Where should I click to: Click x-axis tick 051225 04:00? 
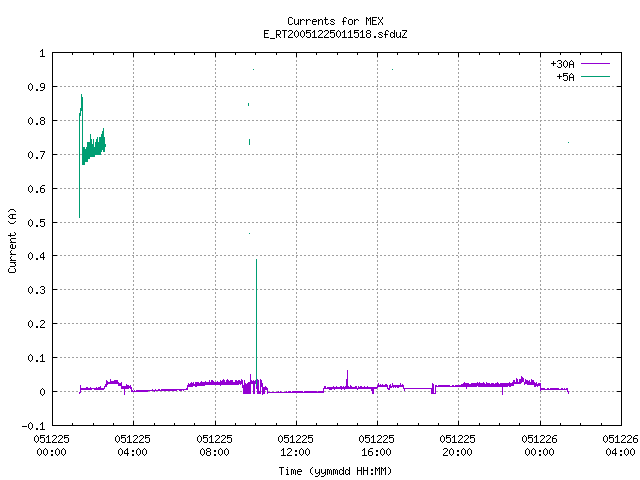[132, 446]
